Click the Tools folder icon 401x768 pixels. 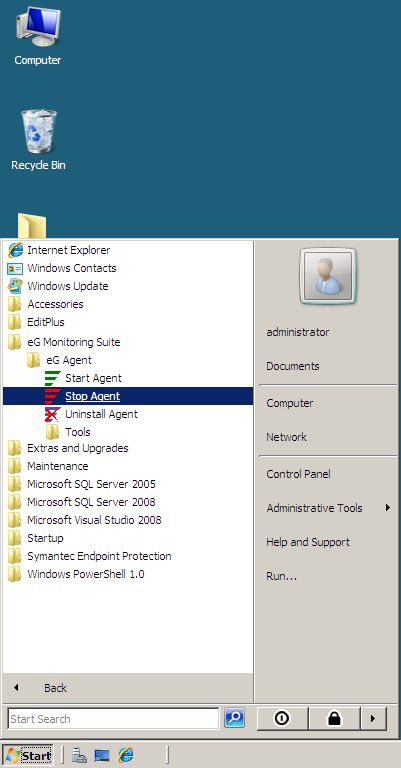[52, 432]
